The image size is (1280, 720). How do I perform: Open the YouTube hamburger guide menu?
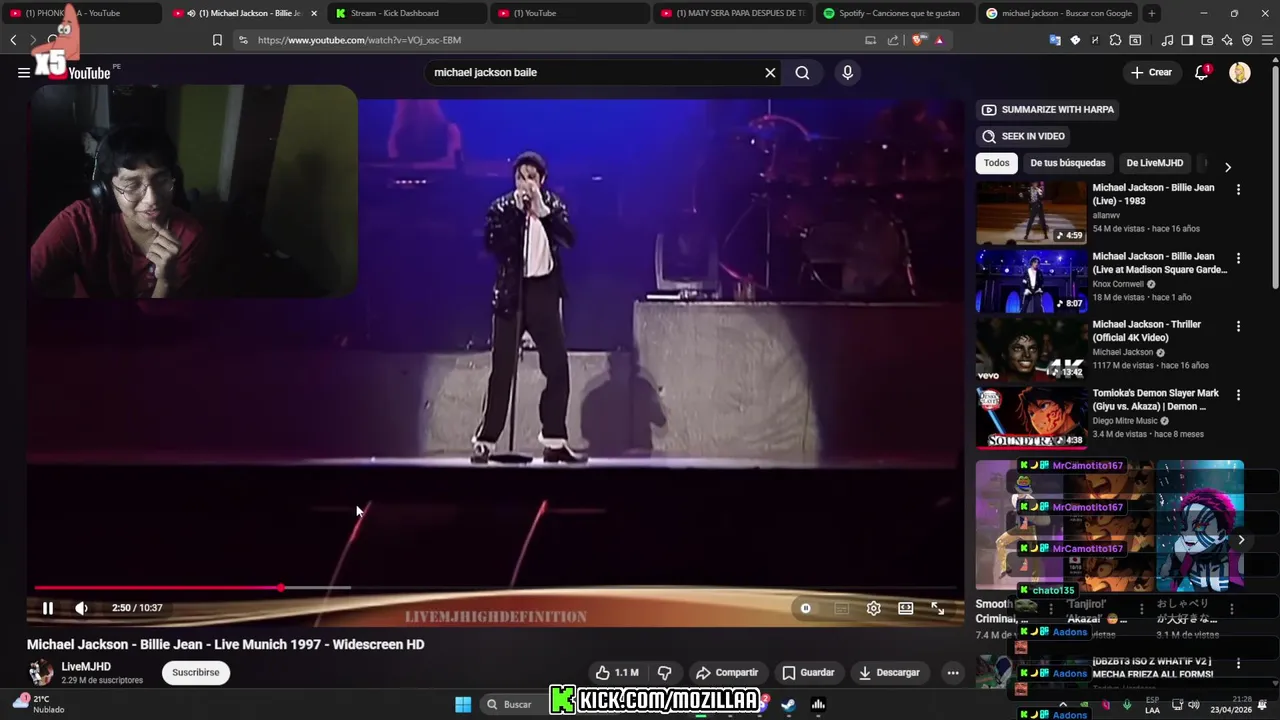click(x=24, y=72)
